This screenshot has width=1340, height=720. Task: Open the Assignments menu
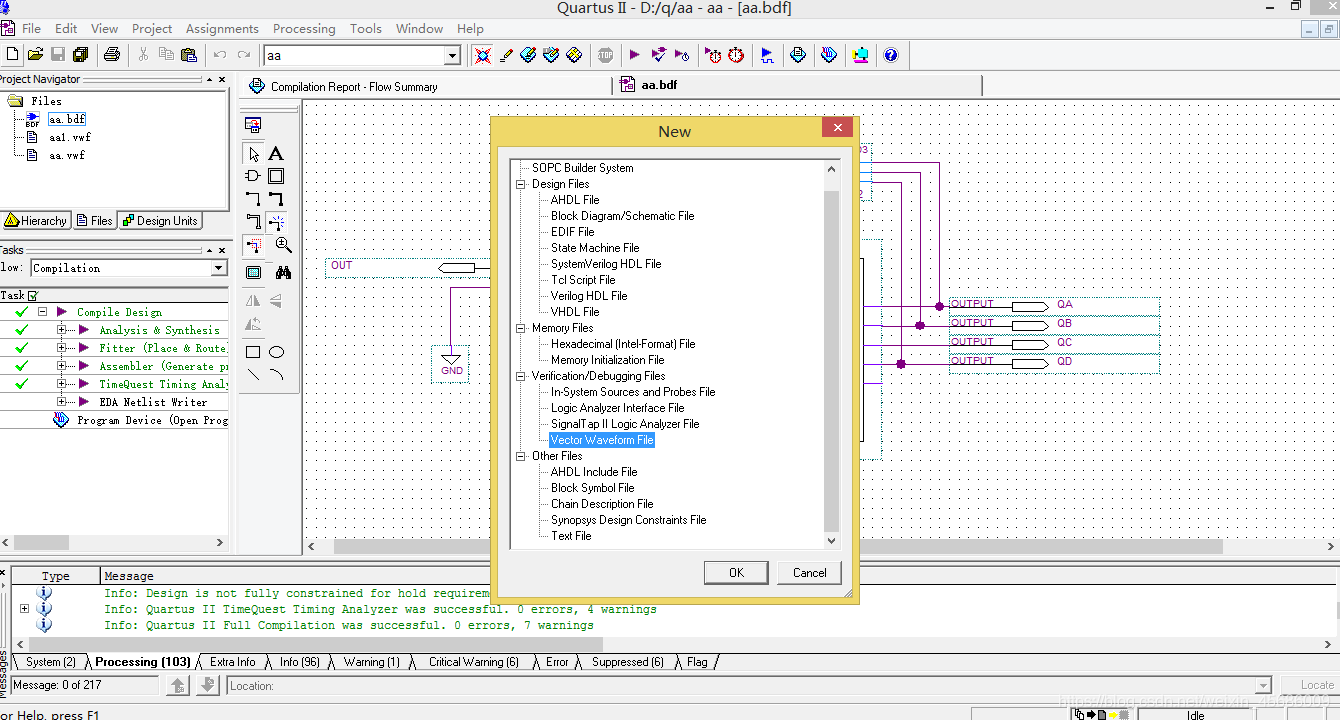222,28
